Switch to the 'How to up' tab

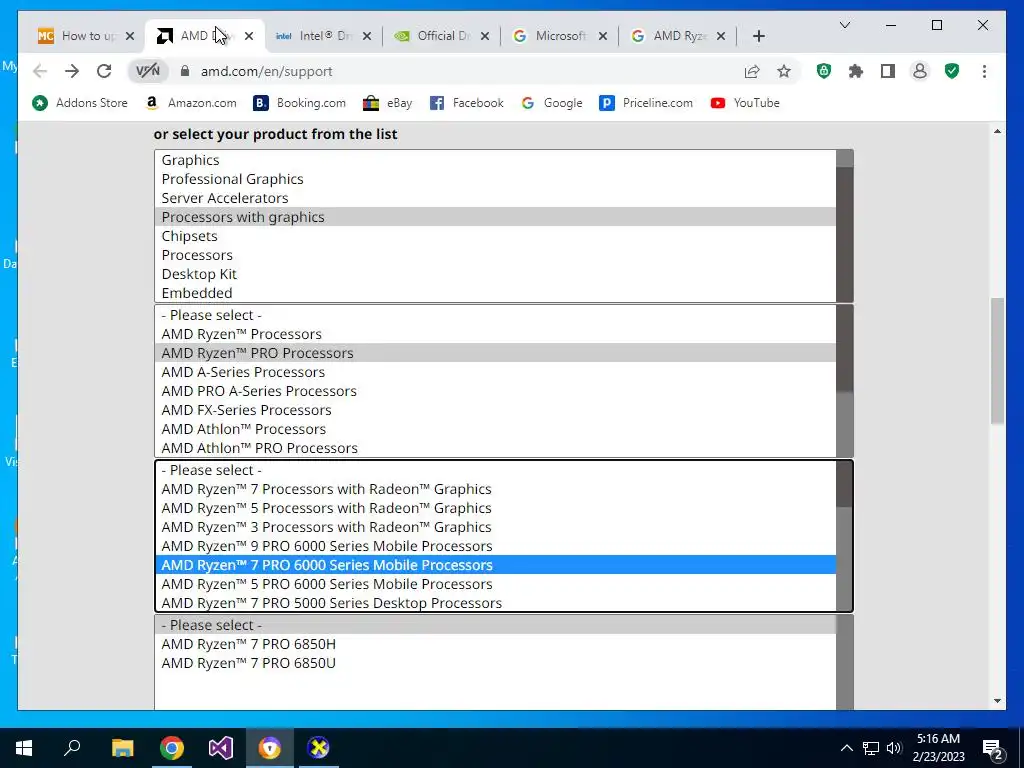[87, 36]
